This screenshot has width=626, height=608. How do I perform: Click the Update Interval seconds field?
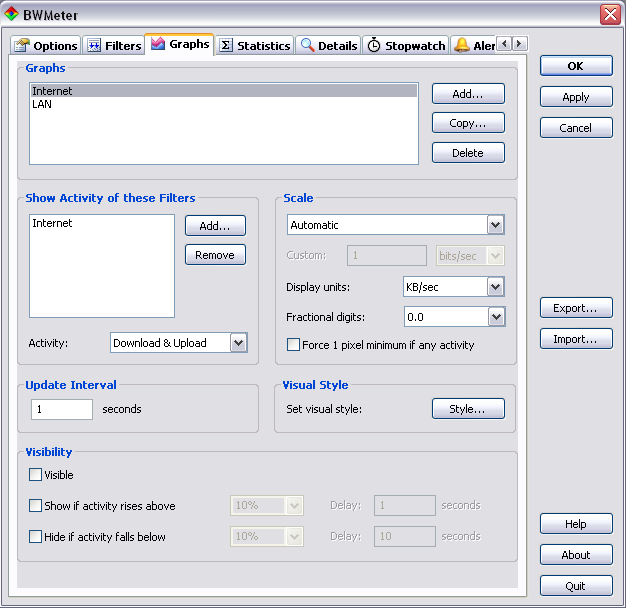pos(62,409)
